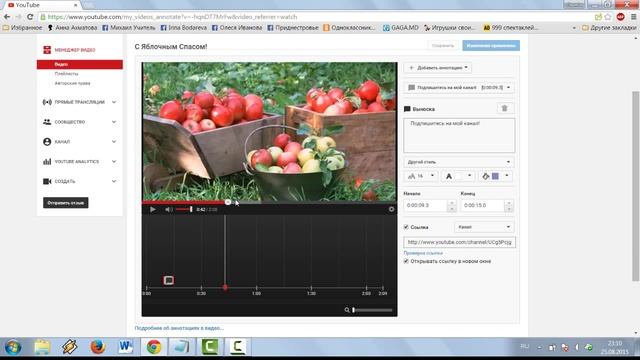640x360 pixels.
Task: Click the plus icon in Add annotation button
Action: click(x=411, y=68)
